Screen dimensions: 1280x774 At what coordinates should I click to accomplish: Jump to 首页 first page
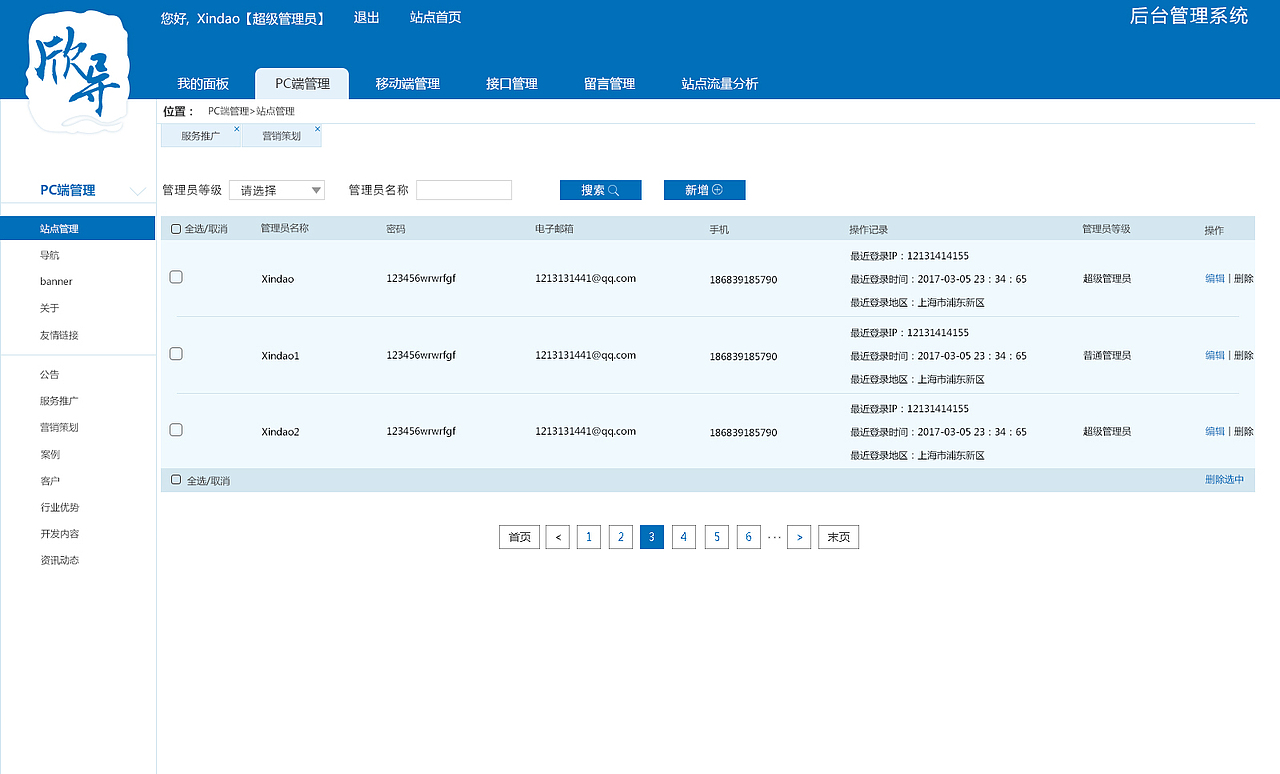(x=520, y=537)
